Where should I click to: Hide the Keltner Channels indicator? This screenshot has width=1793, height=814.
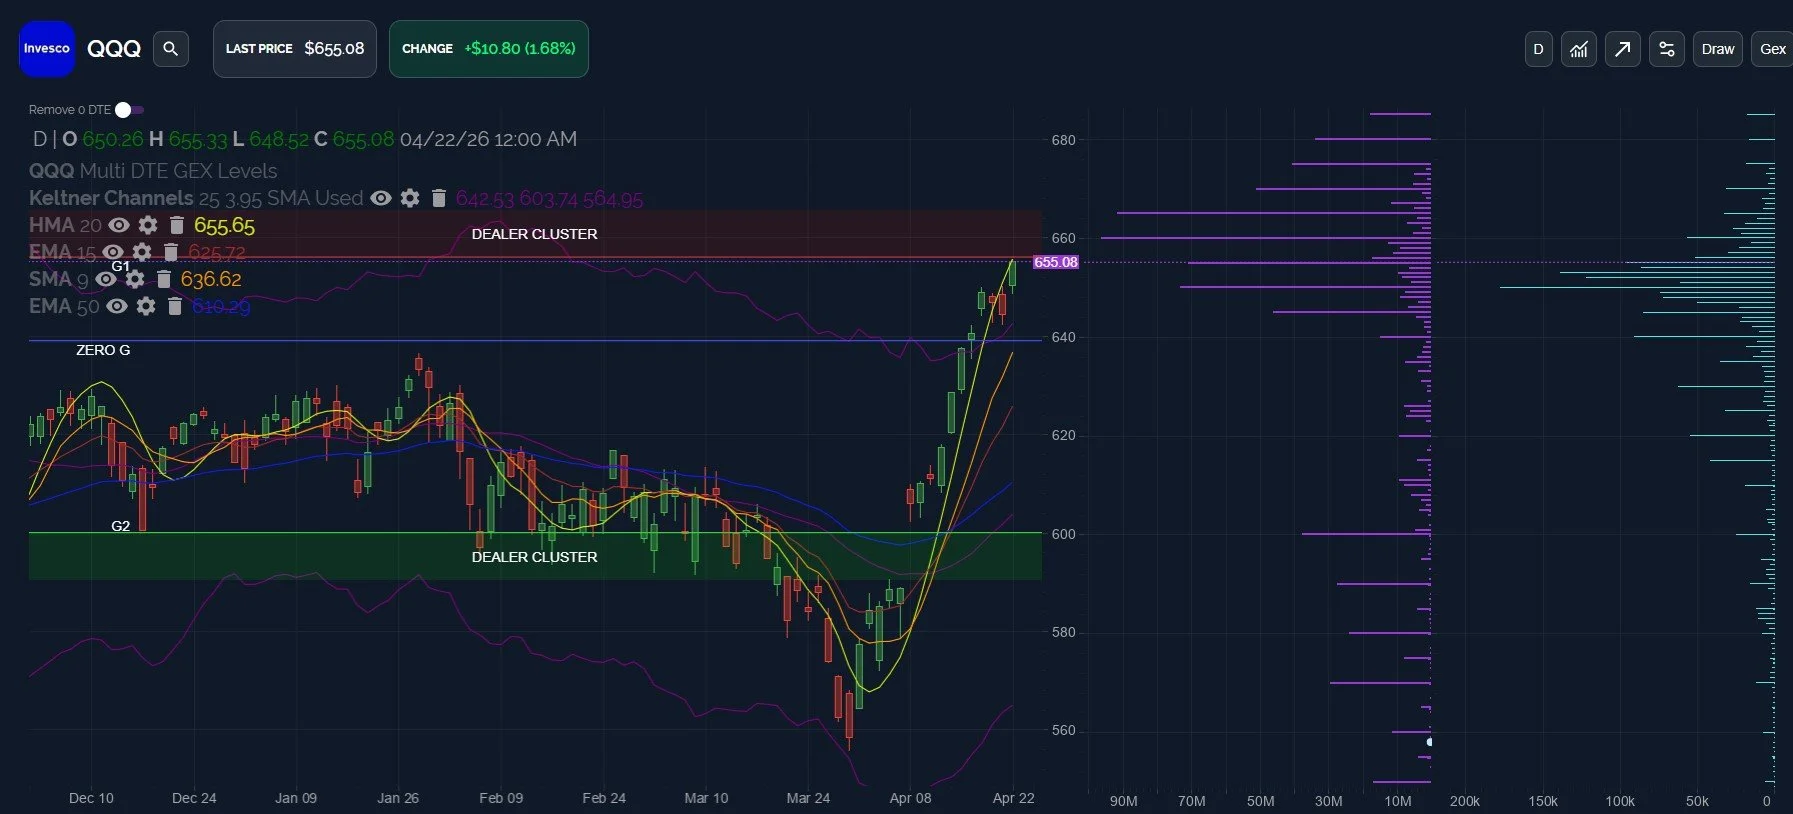[381, 198]
